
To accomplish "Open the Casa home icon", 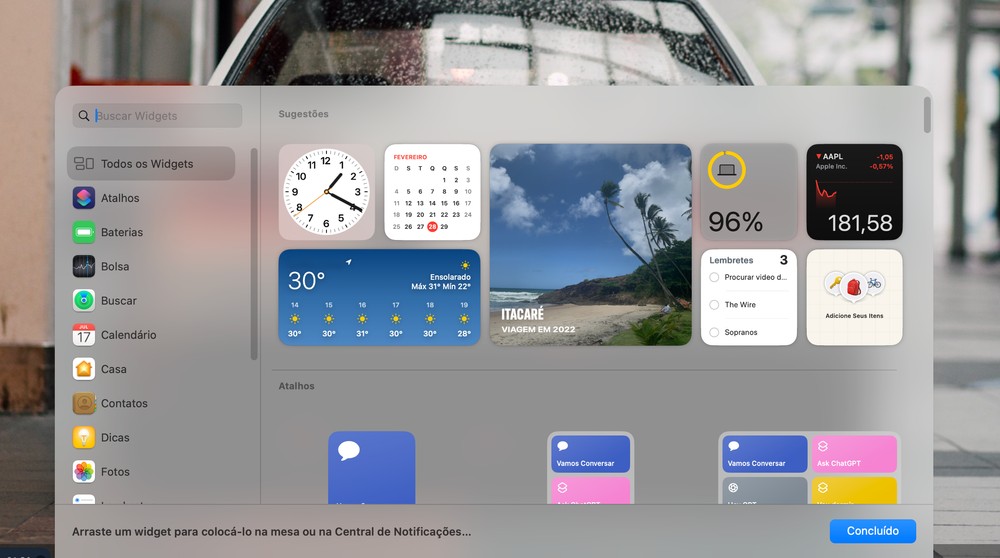I will pyautogui.click(x=84, y=369).
